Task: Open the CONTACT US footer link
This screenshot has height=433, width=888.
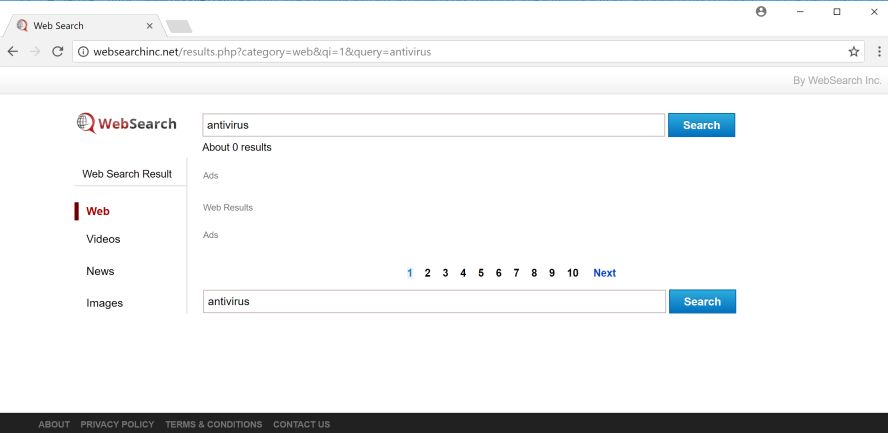Action: (301, 424)
